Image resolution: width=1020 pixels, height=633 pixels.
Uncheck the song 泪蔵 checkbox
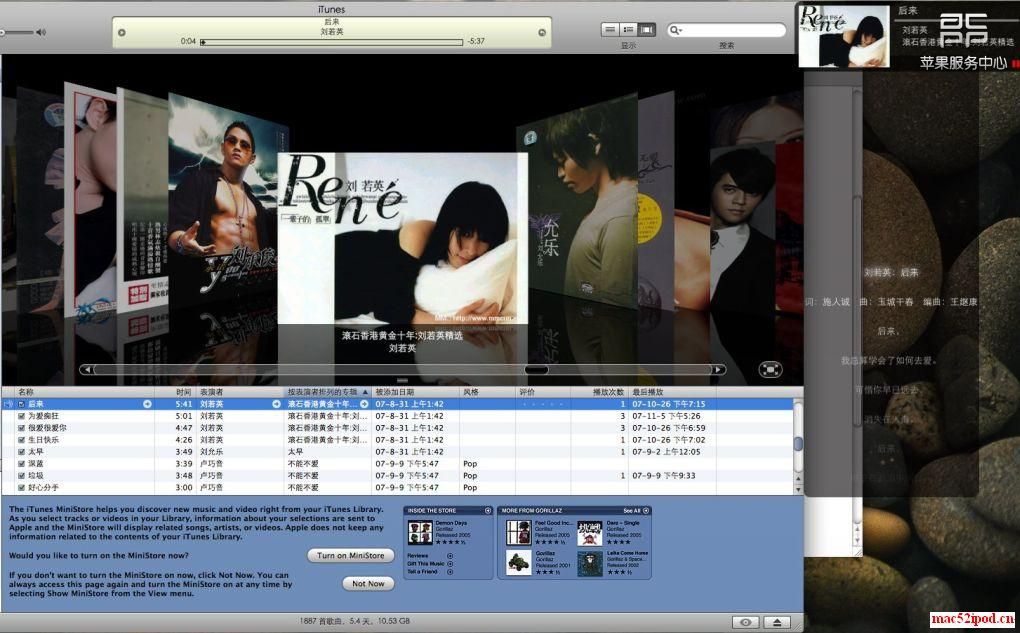tap(21, 464)
